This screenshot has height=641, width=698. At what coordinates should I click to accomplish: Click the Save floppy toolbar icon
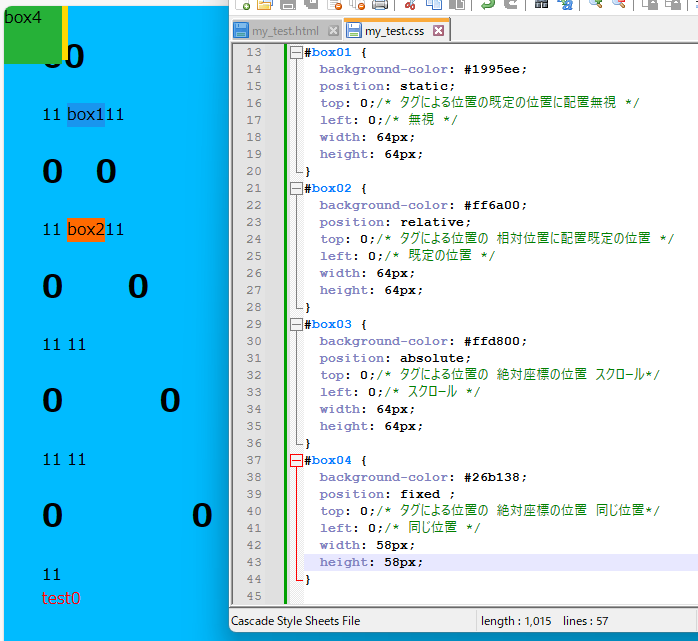click(288, 4)
